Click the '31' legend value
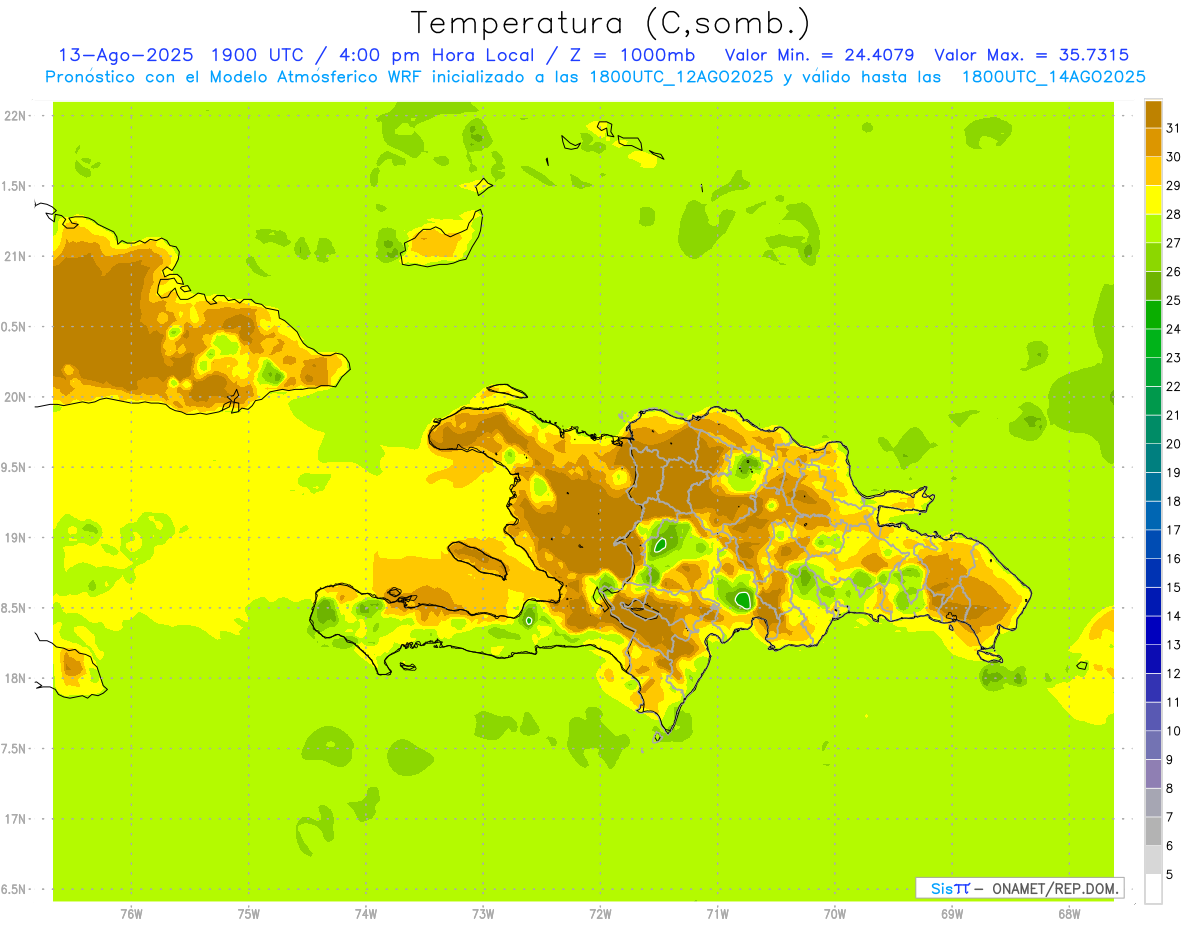This screenshot has height=927, width=1200. point(1173,127)
